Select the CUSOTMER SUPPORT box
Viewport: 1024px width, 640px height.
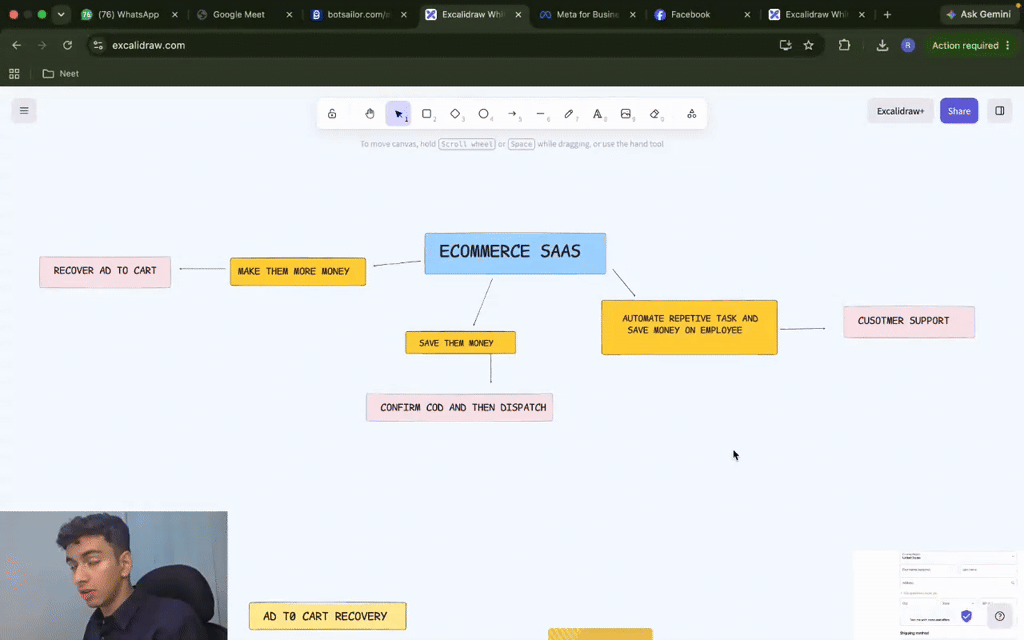(909, 322)
